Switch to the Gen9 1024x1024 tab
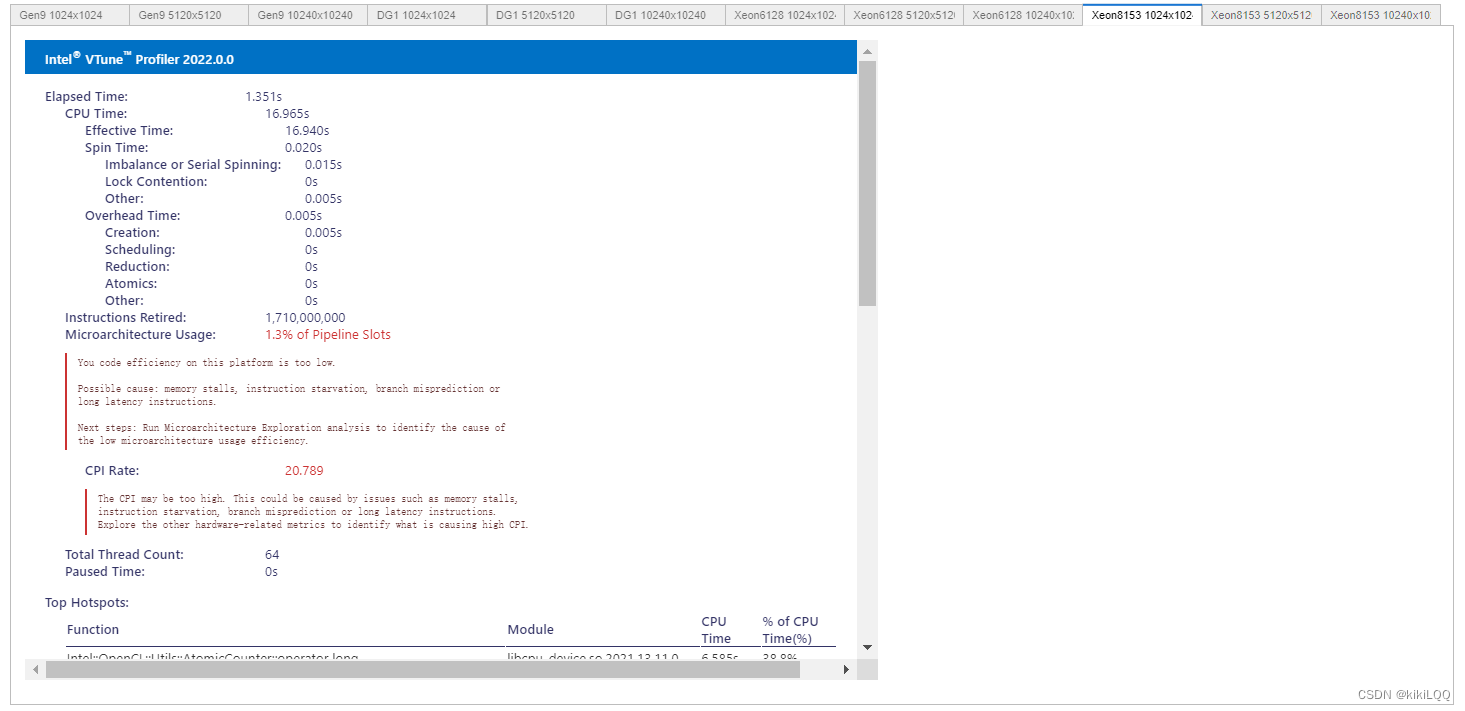Image resolution: width=1465 pixels, height=711 pixels. (x=71, y=15)
